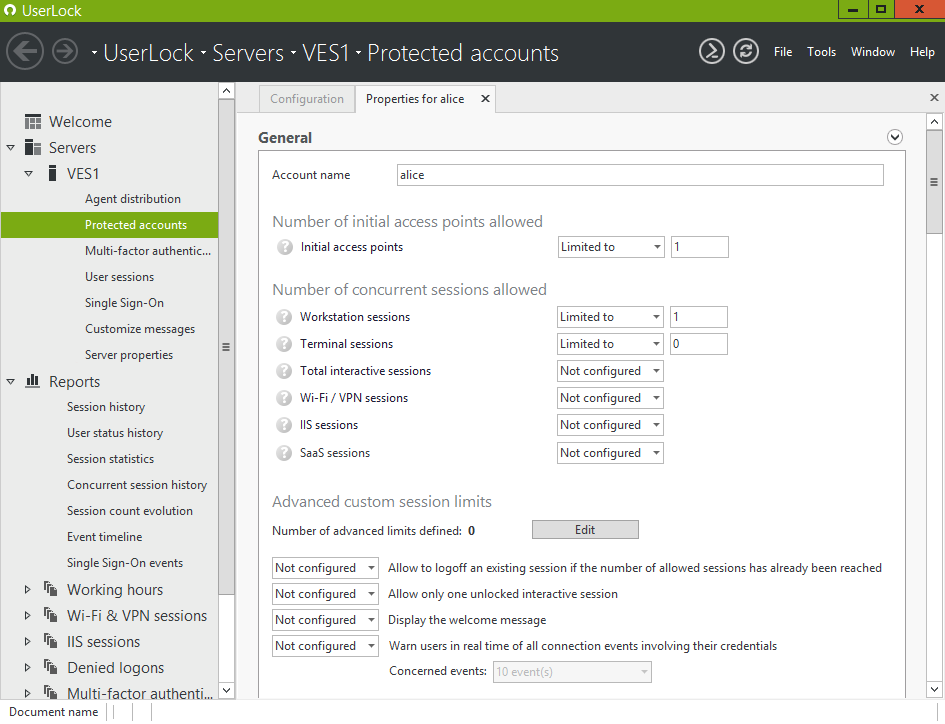Close the tab panel with the far-right X
Screen dimensions: 945x724
[934, 97]
